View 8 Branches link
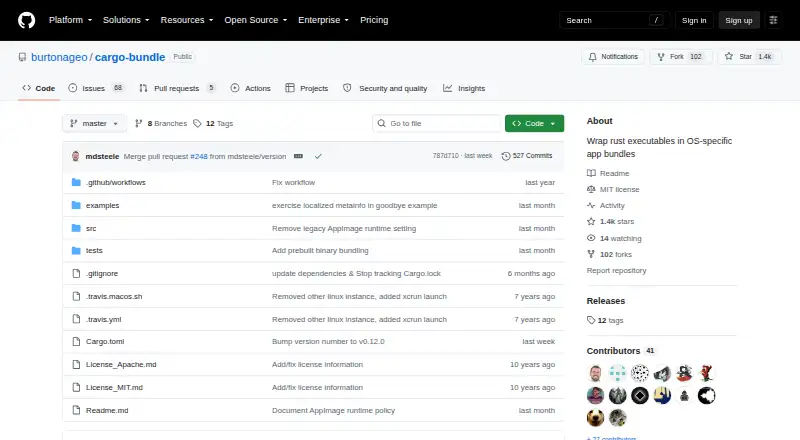This screenshot has height=440, width=800. 161,124
